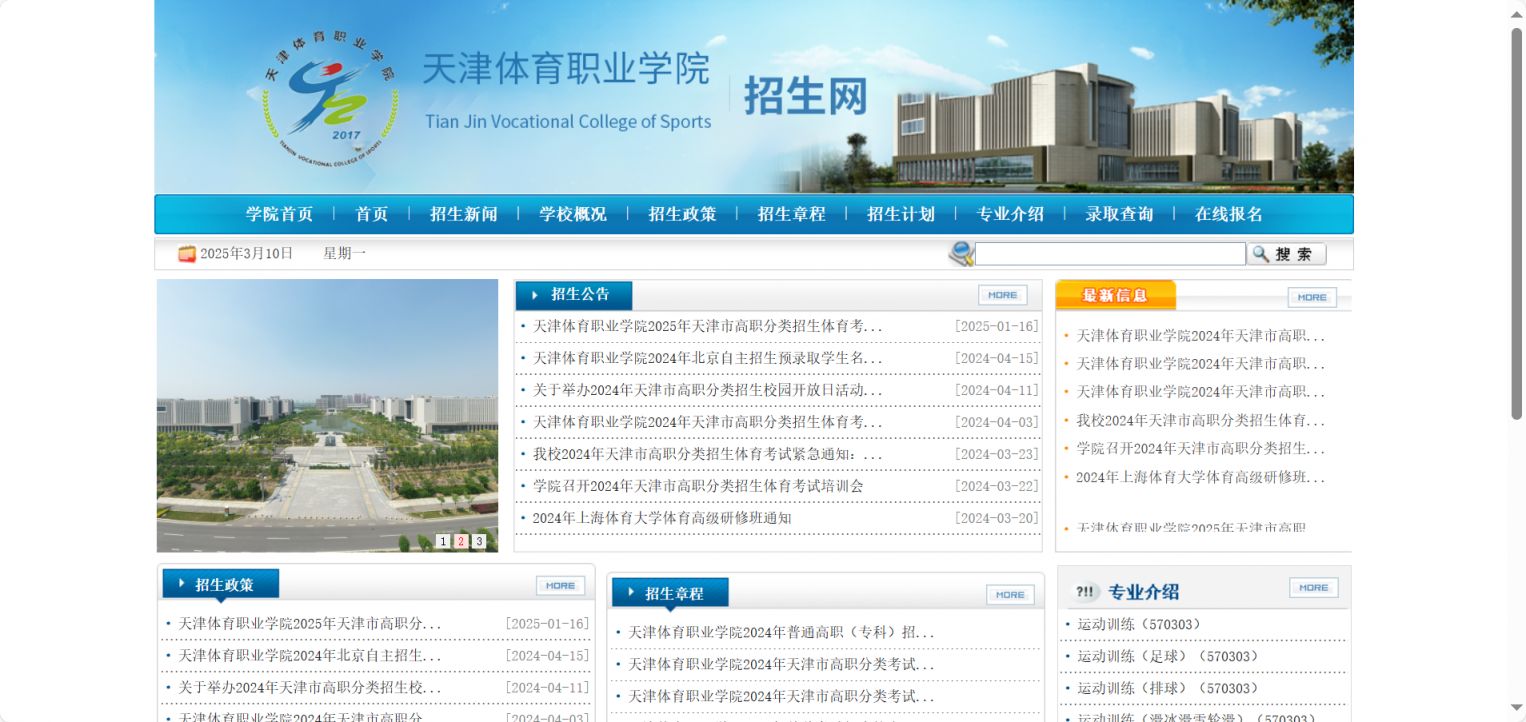Open MORE in the 招生政策 panel
Viewport: 1526px width, 722px height.
560,586
